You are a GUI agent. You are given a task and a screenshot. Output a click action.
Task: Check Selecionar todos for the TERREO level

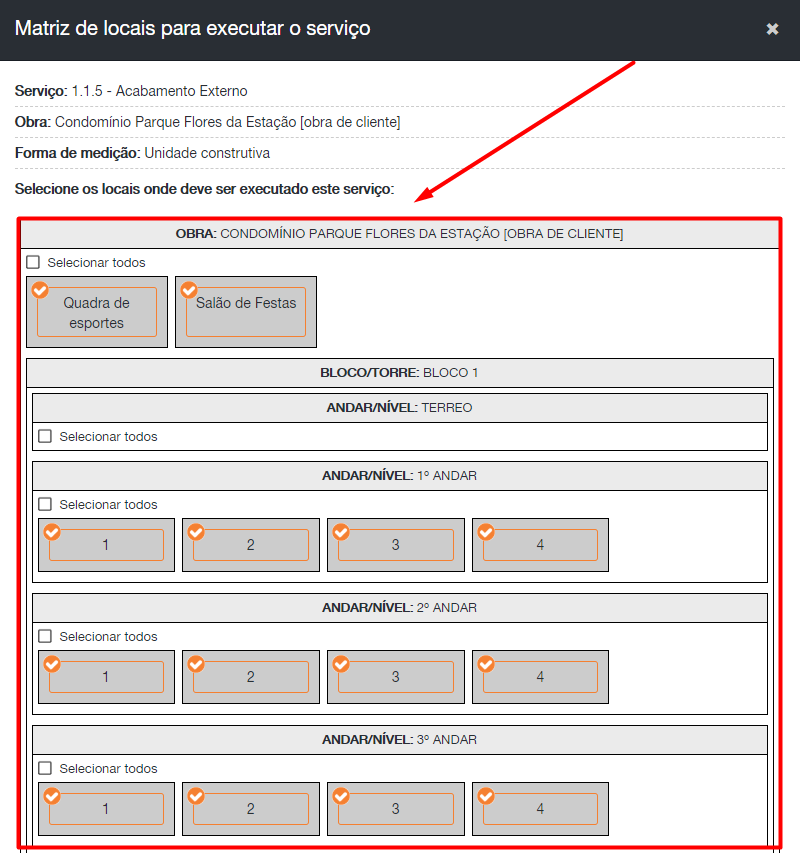tap(45, 436)
